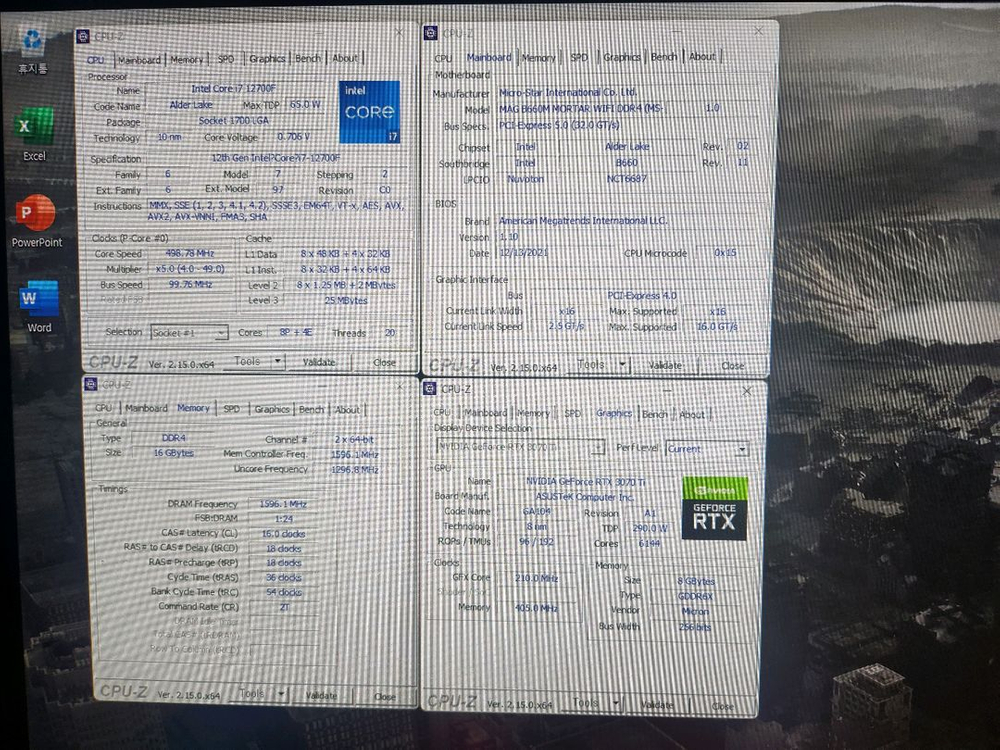Open the Display Device Selection dropdown
This screenshot has height=750, width=1000.
pyautogui.click(x=520, y=447)
